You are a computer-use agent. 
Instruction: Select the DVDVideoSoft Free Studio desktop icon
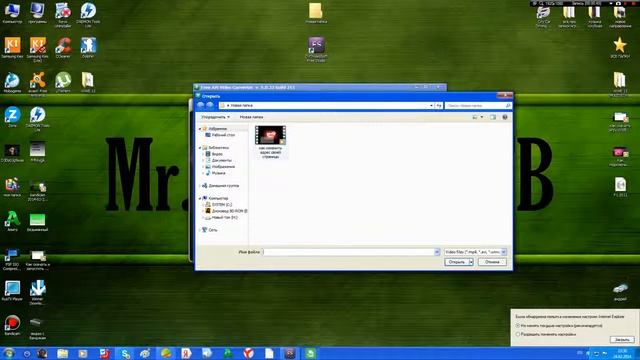[316, 49]
